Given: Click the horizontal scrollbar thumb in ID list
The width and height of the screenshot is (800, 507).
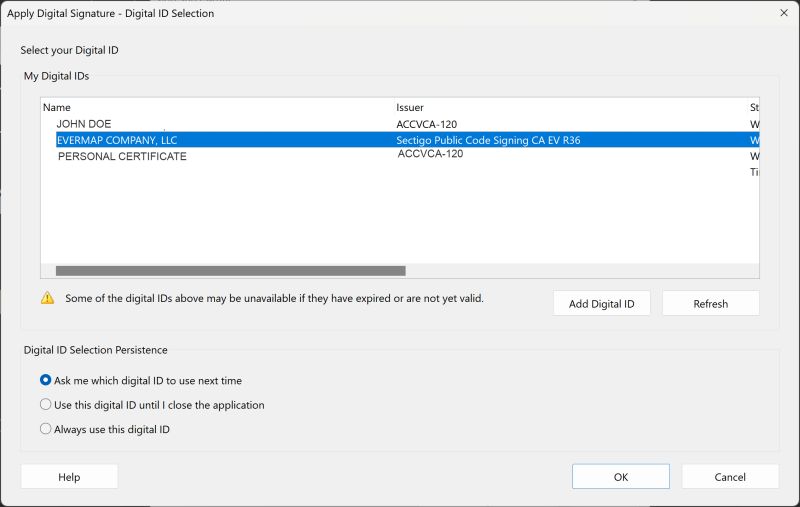Looking at the screenshot, I should click(230, 271).
